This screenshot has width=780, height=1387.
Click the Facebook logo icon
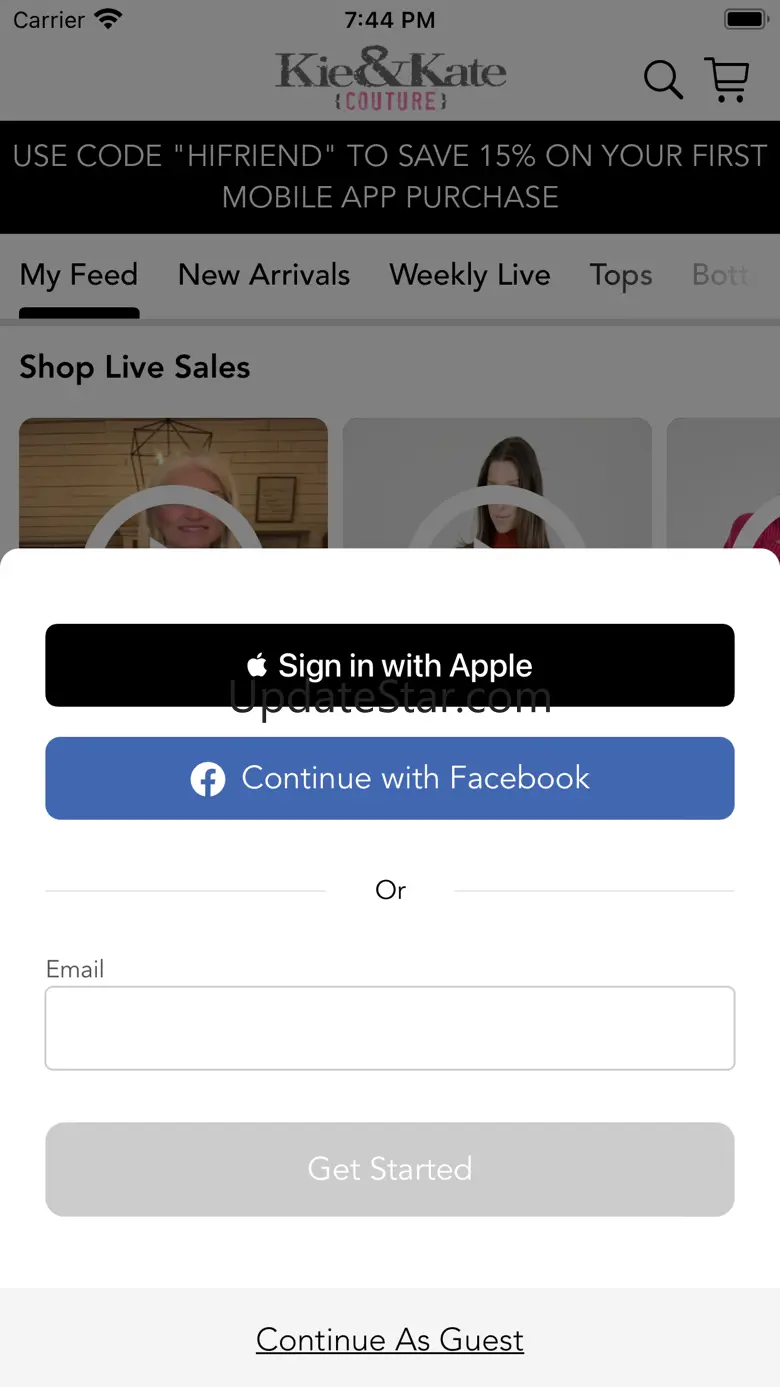(x=208, y=779)
